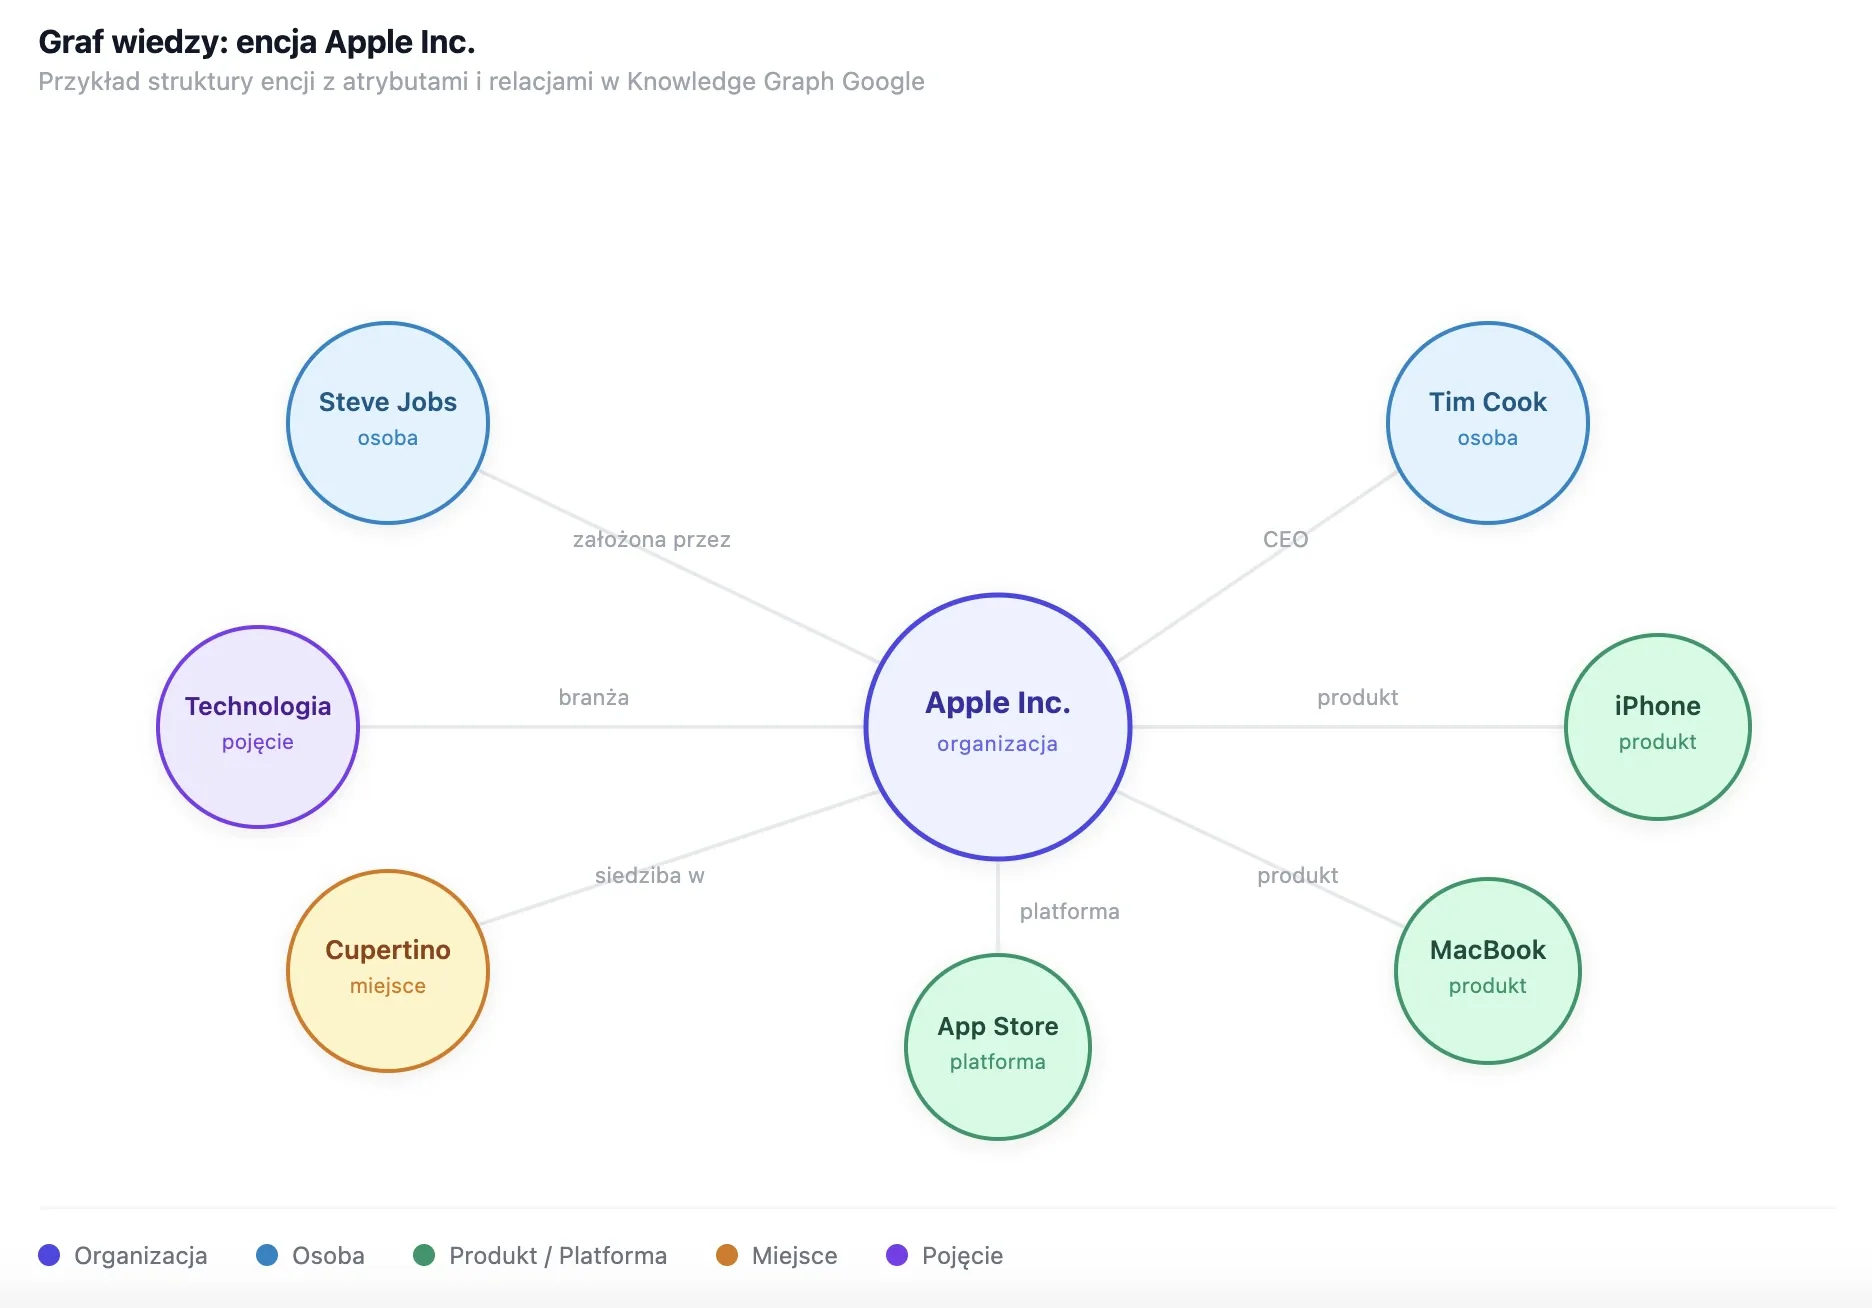Click the 'produkt' edge label near MacBook
Screen dimensions: 1872x1308
click(1298, 876)
